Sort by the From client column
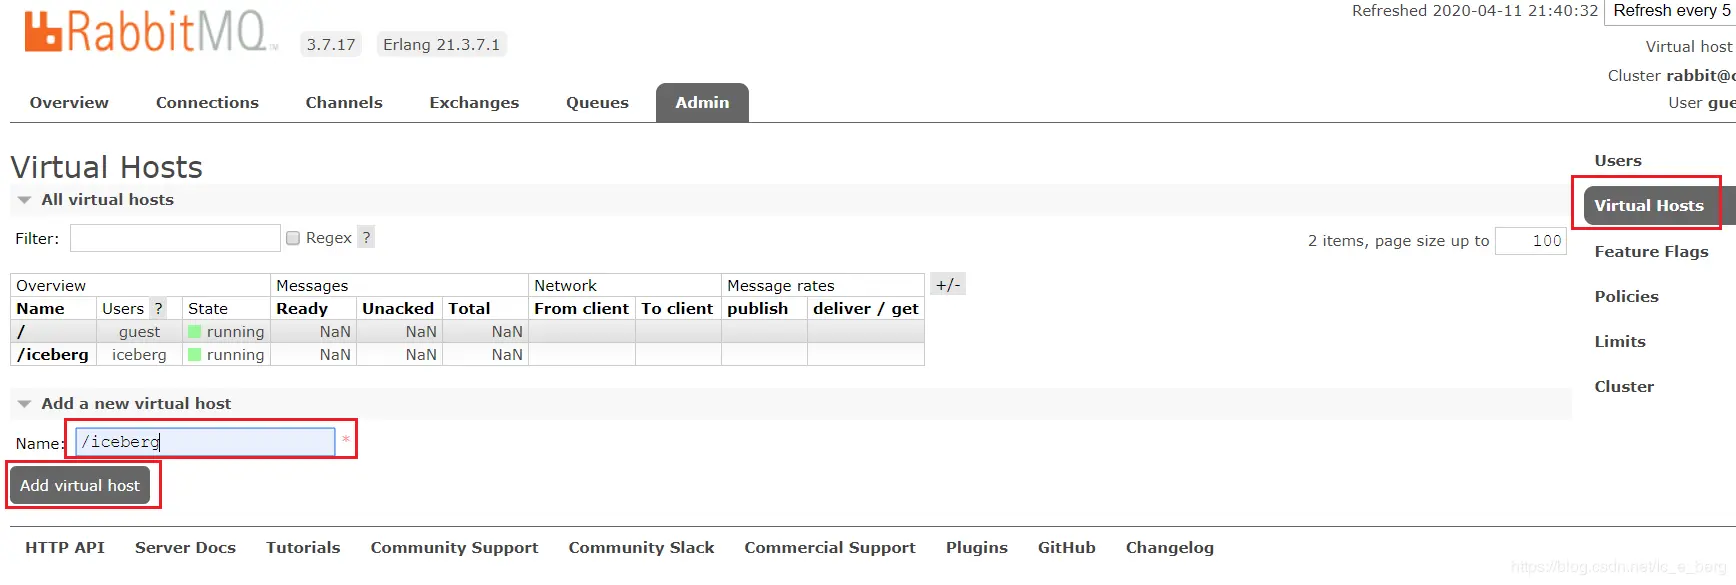The width and height of the screenshot is (1736, 585). click(581, 309)
